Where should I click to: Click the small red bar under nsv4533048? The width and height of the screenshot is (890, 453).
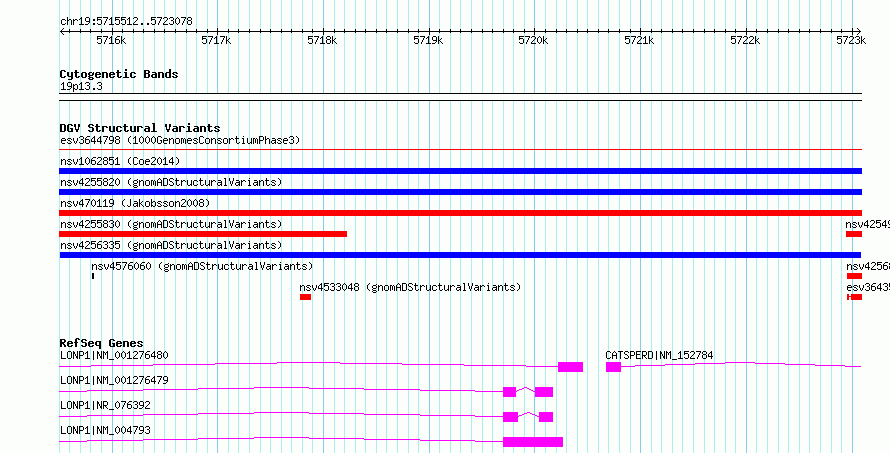click(305, 297)
